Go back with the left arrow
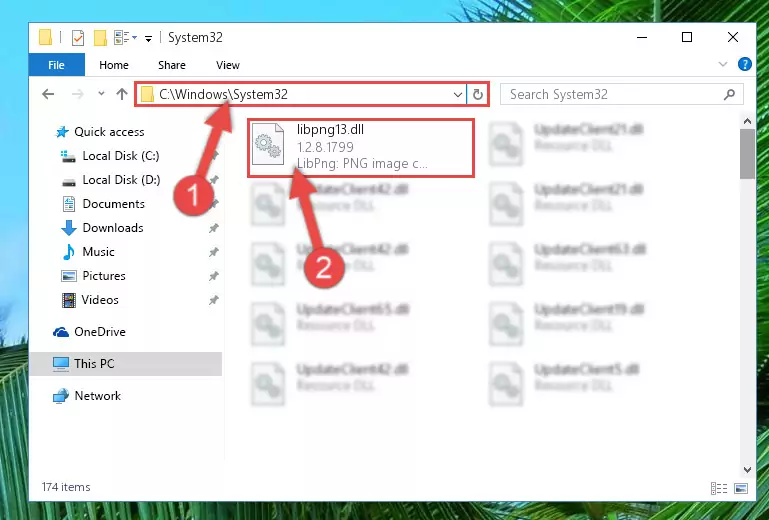 click(x=48, y=94)
